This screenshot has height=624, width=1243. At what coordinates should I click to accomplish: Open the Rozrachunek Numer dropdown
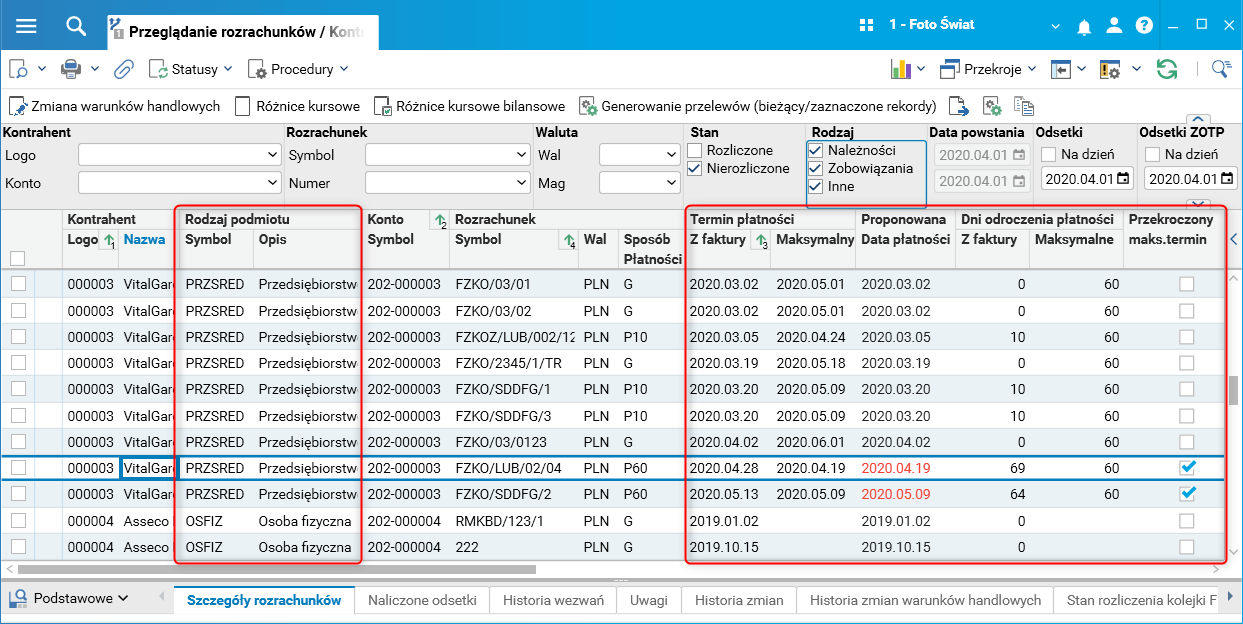pyautogui.click(x=521, y=183)
